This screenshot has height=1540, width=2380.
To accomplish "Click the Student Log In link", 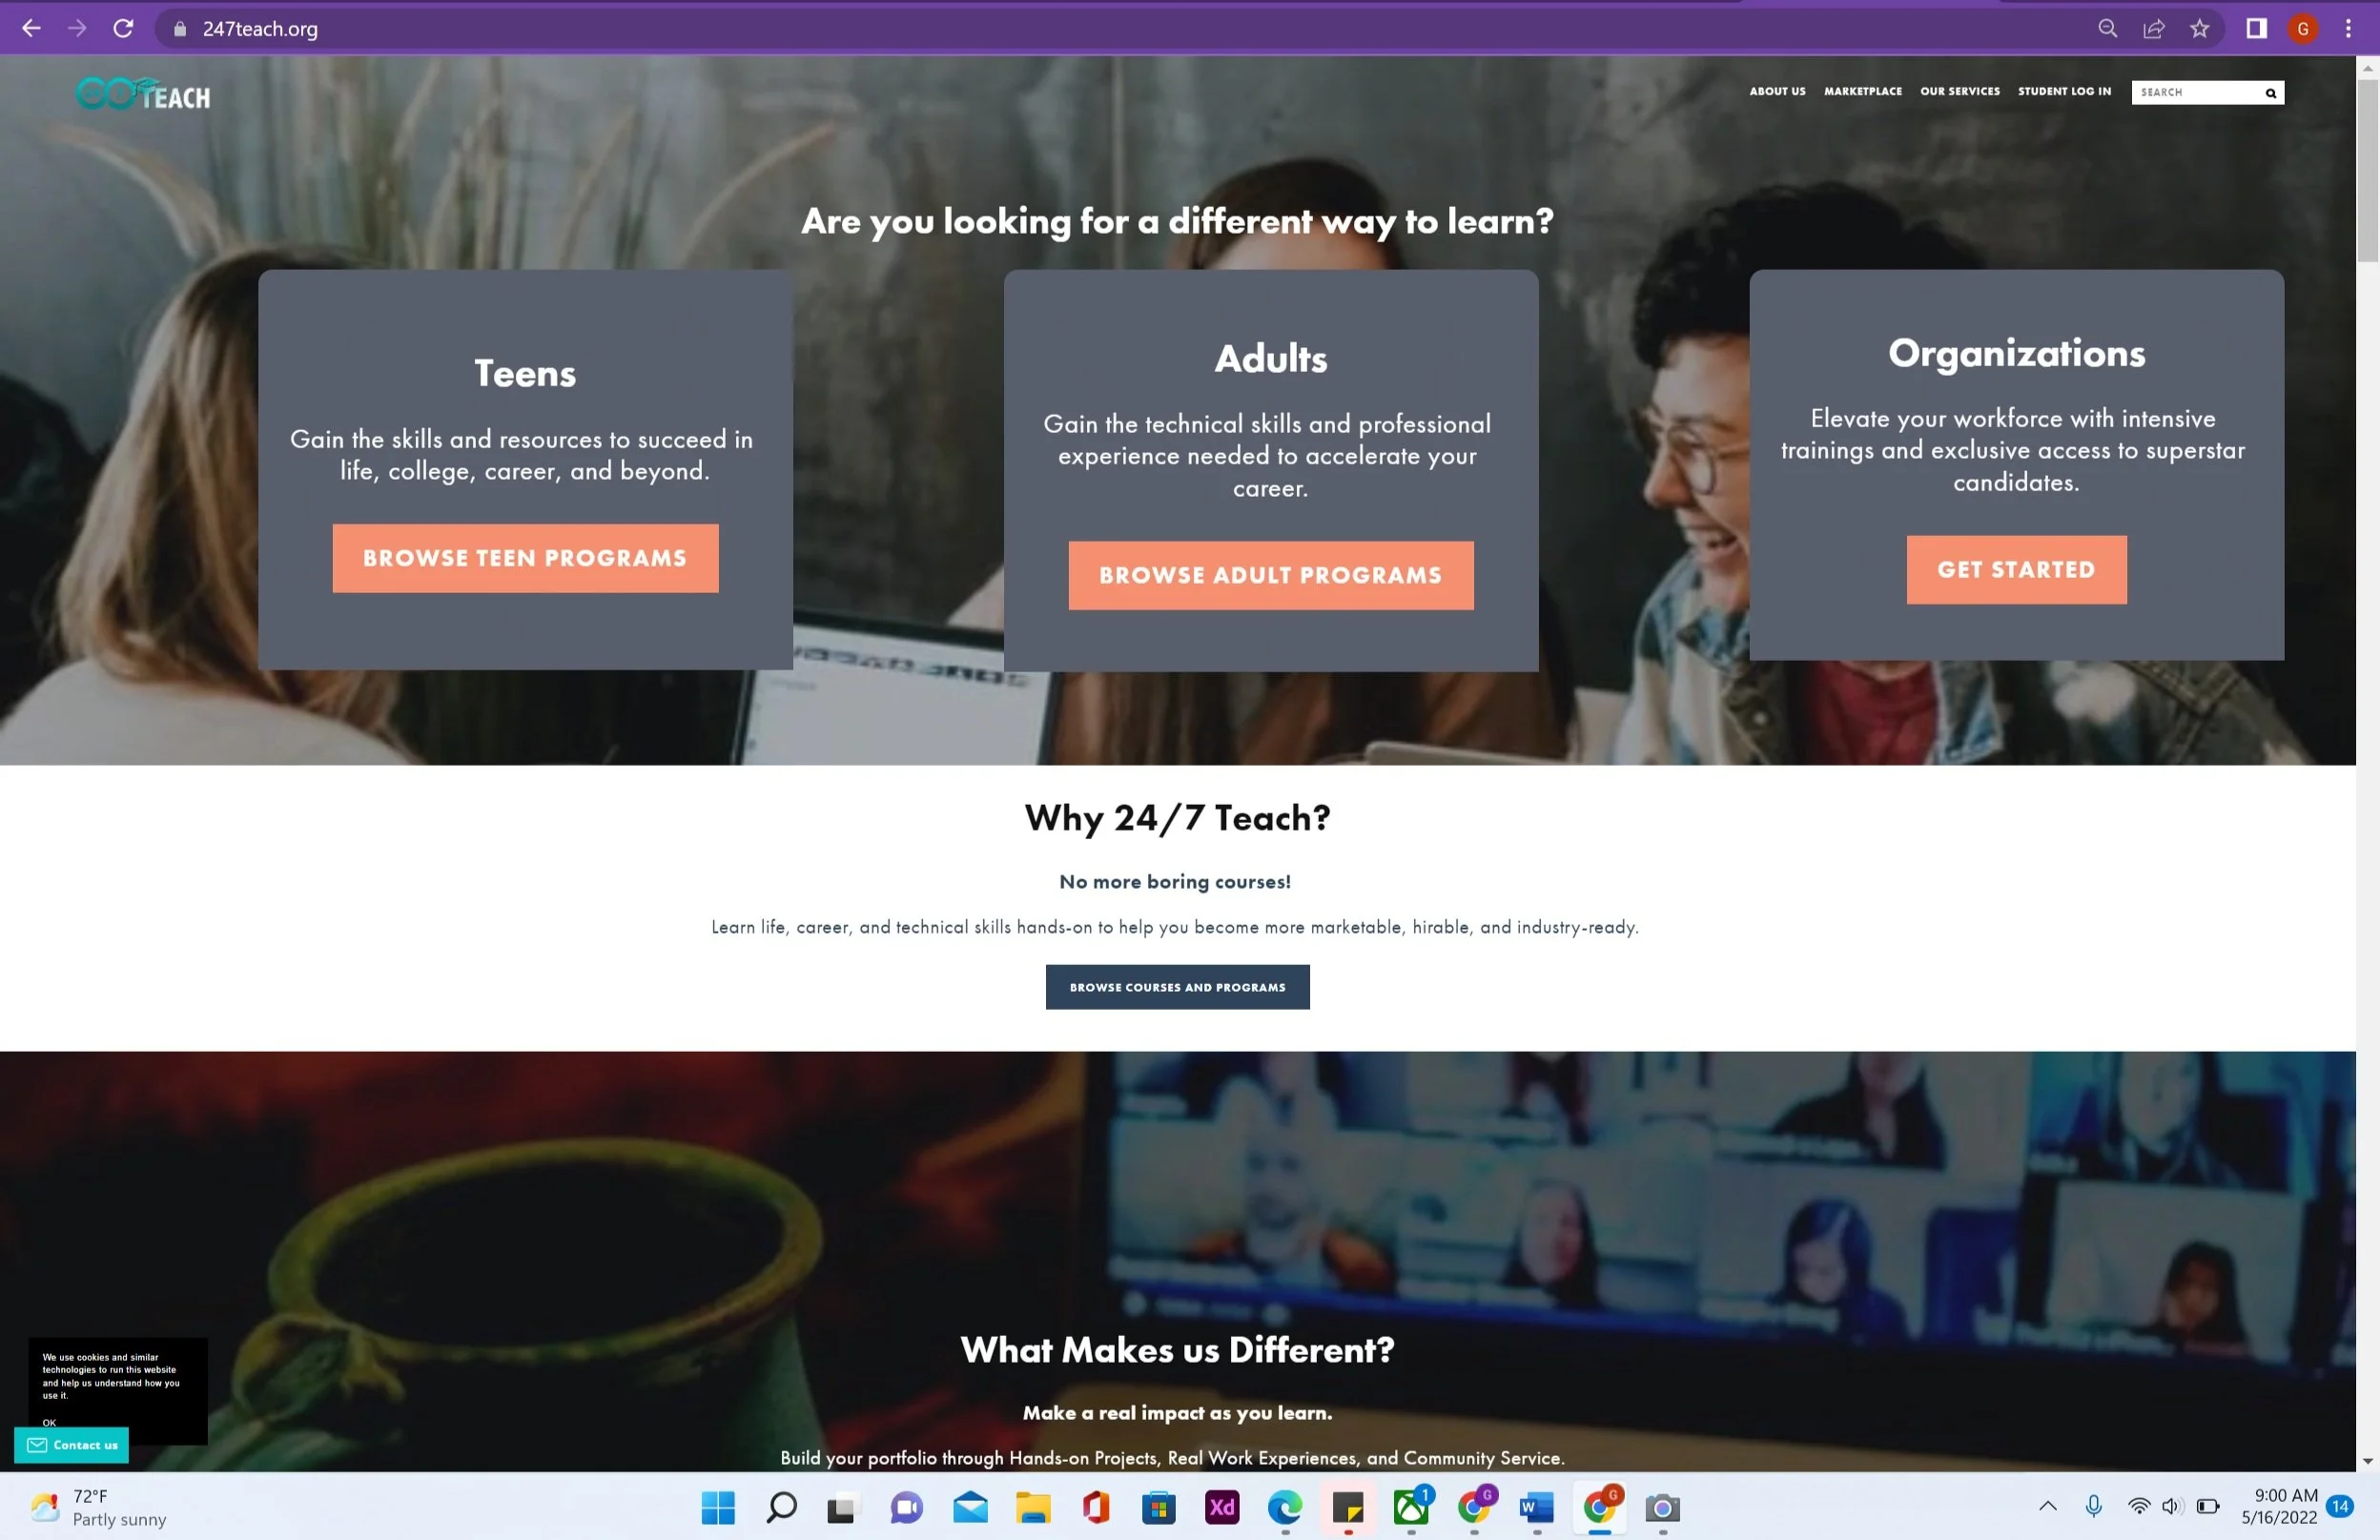I will click(x=2064, y=91).
